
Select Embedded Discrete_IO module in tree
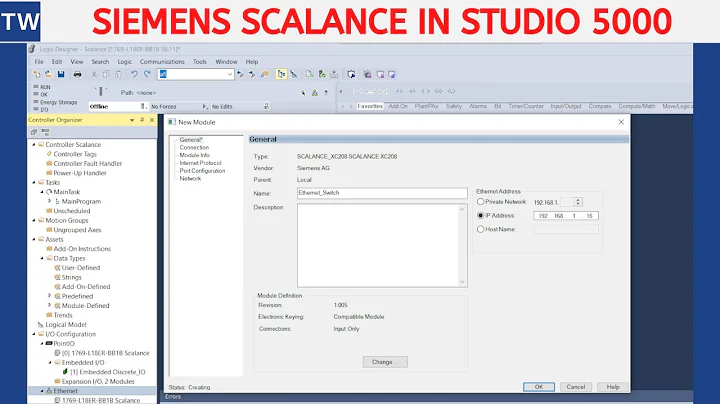[x=108, y=372]
